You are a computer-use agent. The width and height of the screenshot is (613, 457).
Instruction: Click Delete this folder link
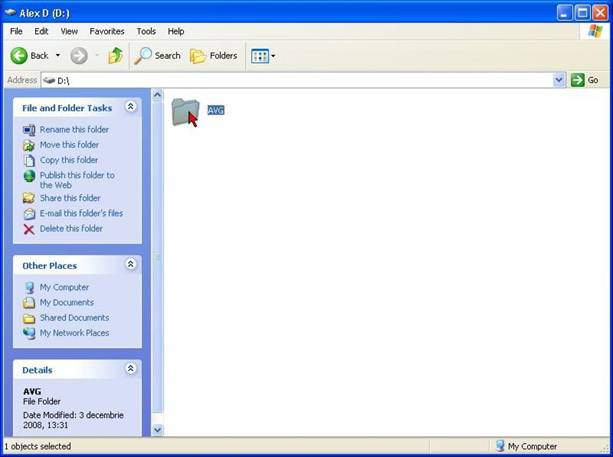coord(71,229)
